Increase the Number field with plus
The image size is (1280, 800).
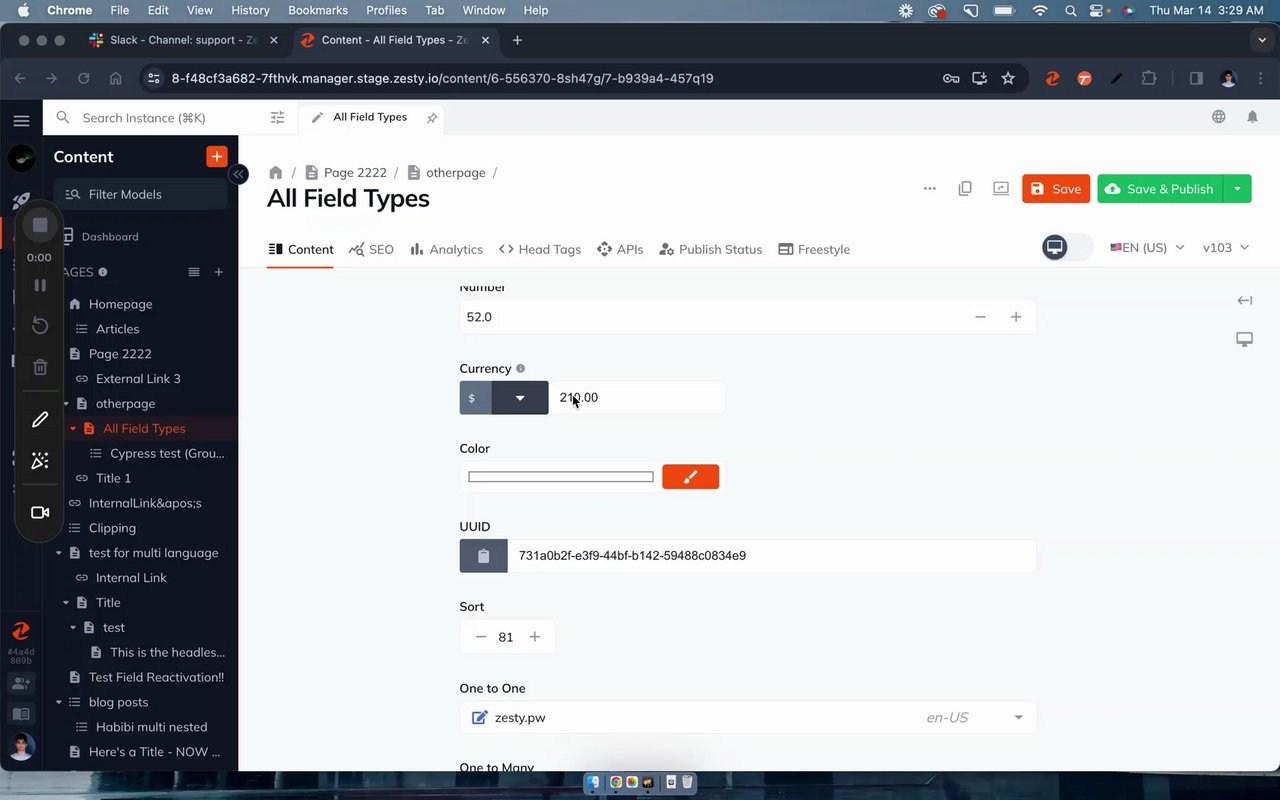(x=1016, y=317)
